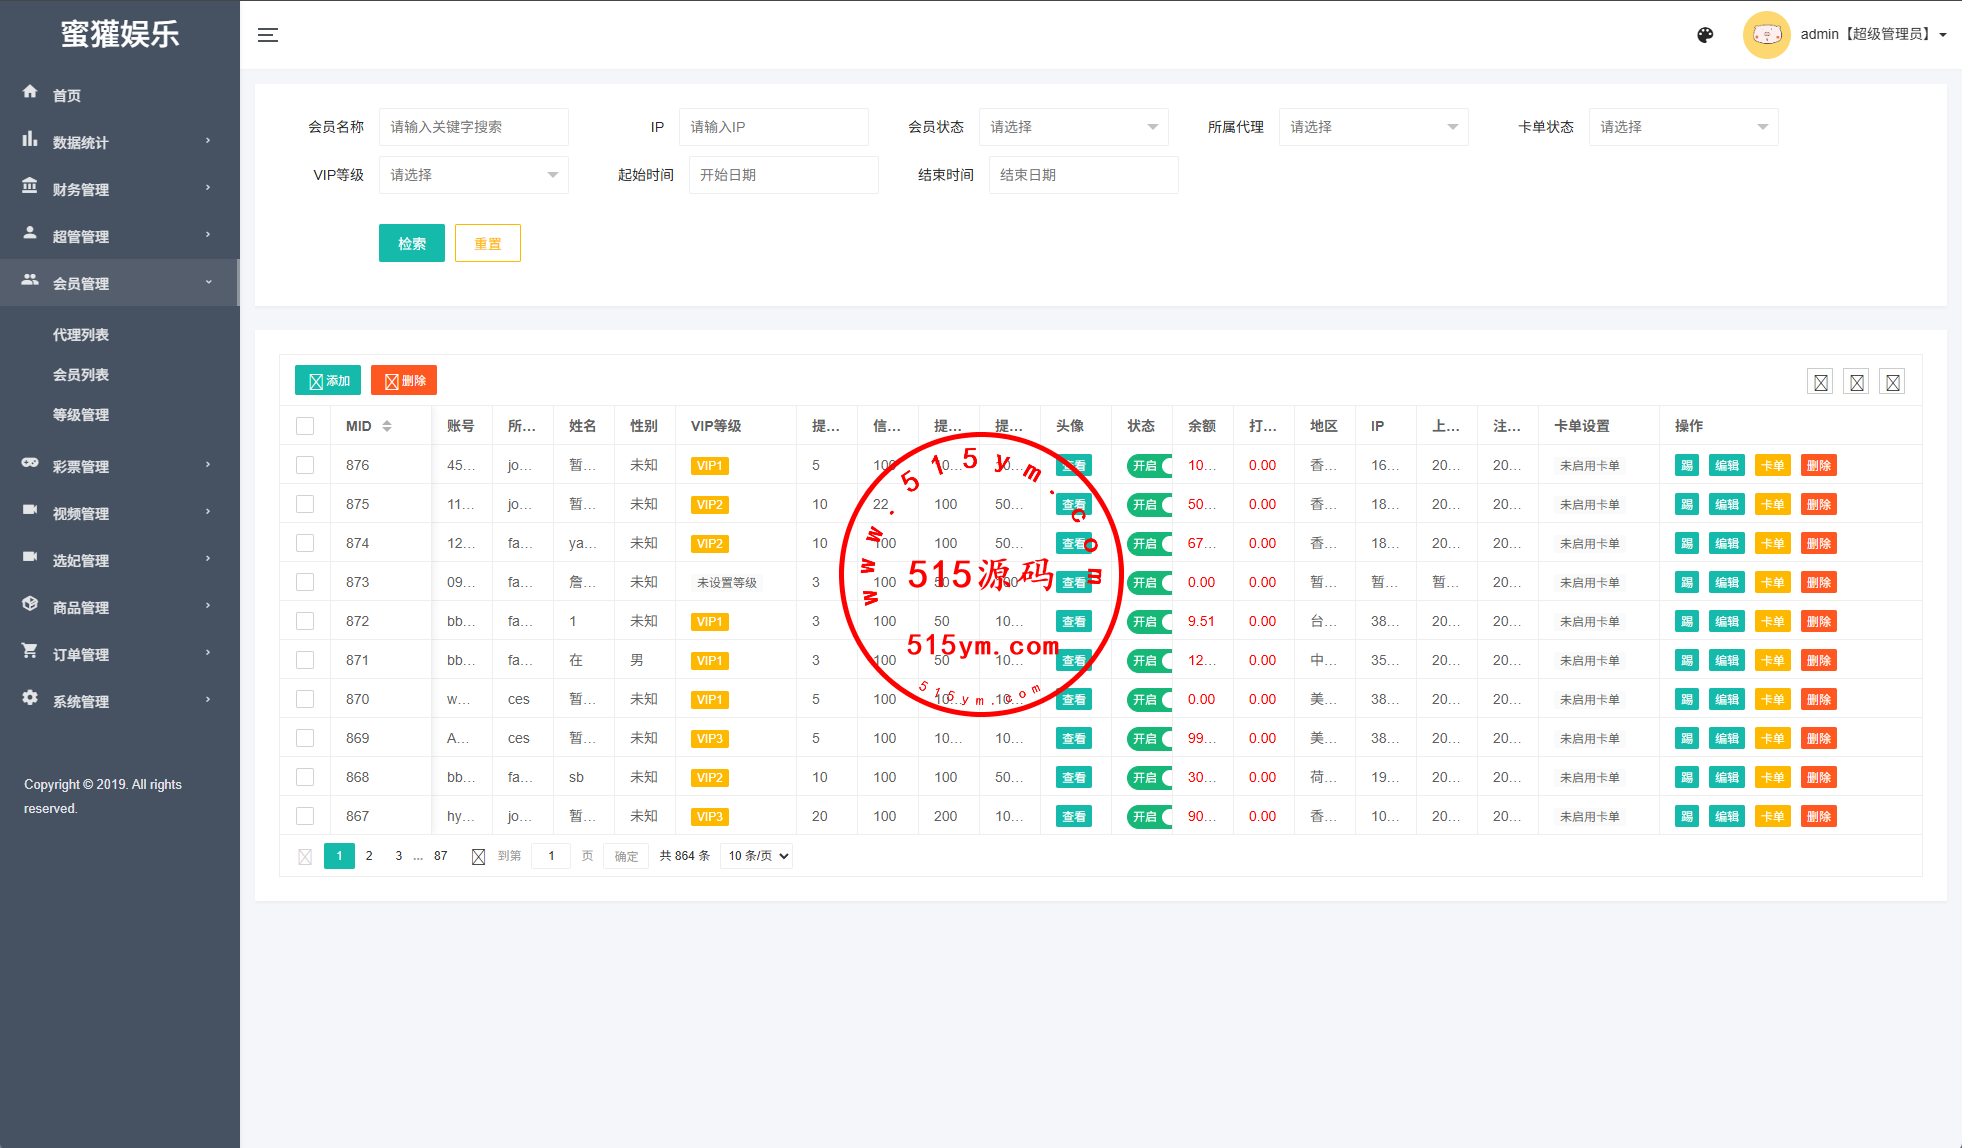The width and height of the screenshot is (1962, 1148).
Task: Click orange 卡单 button for member 874
Action: point(1772,544)
